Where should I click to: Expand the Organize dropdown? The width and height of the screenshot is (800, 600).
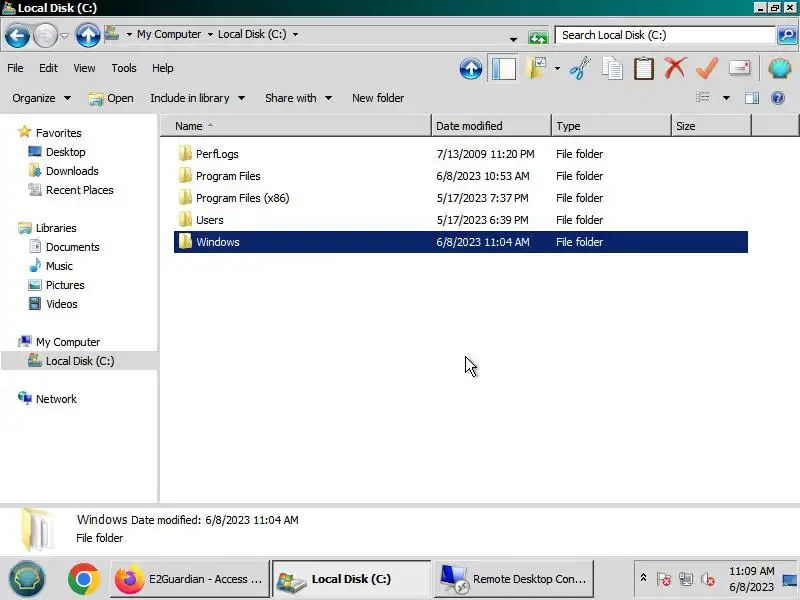41,98
